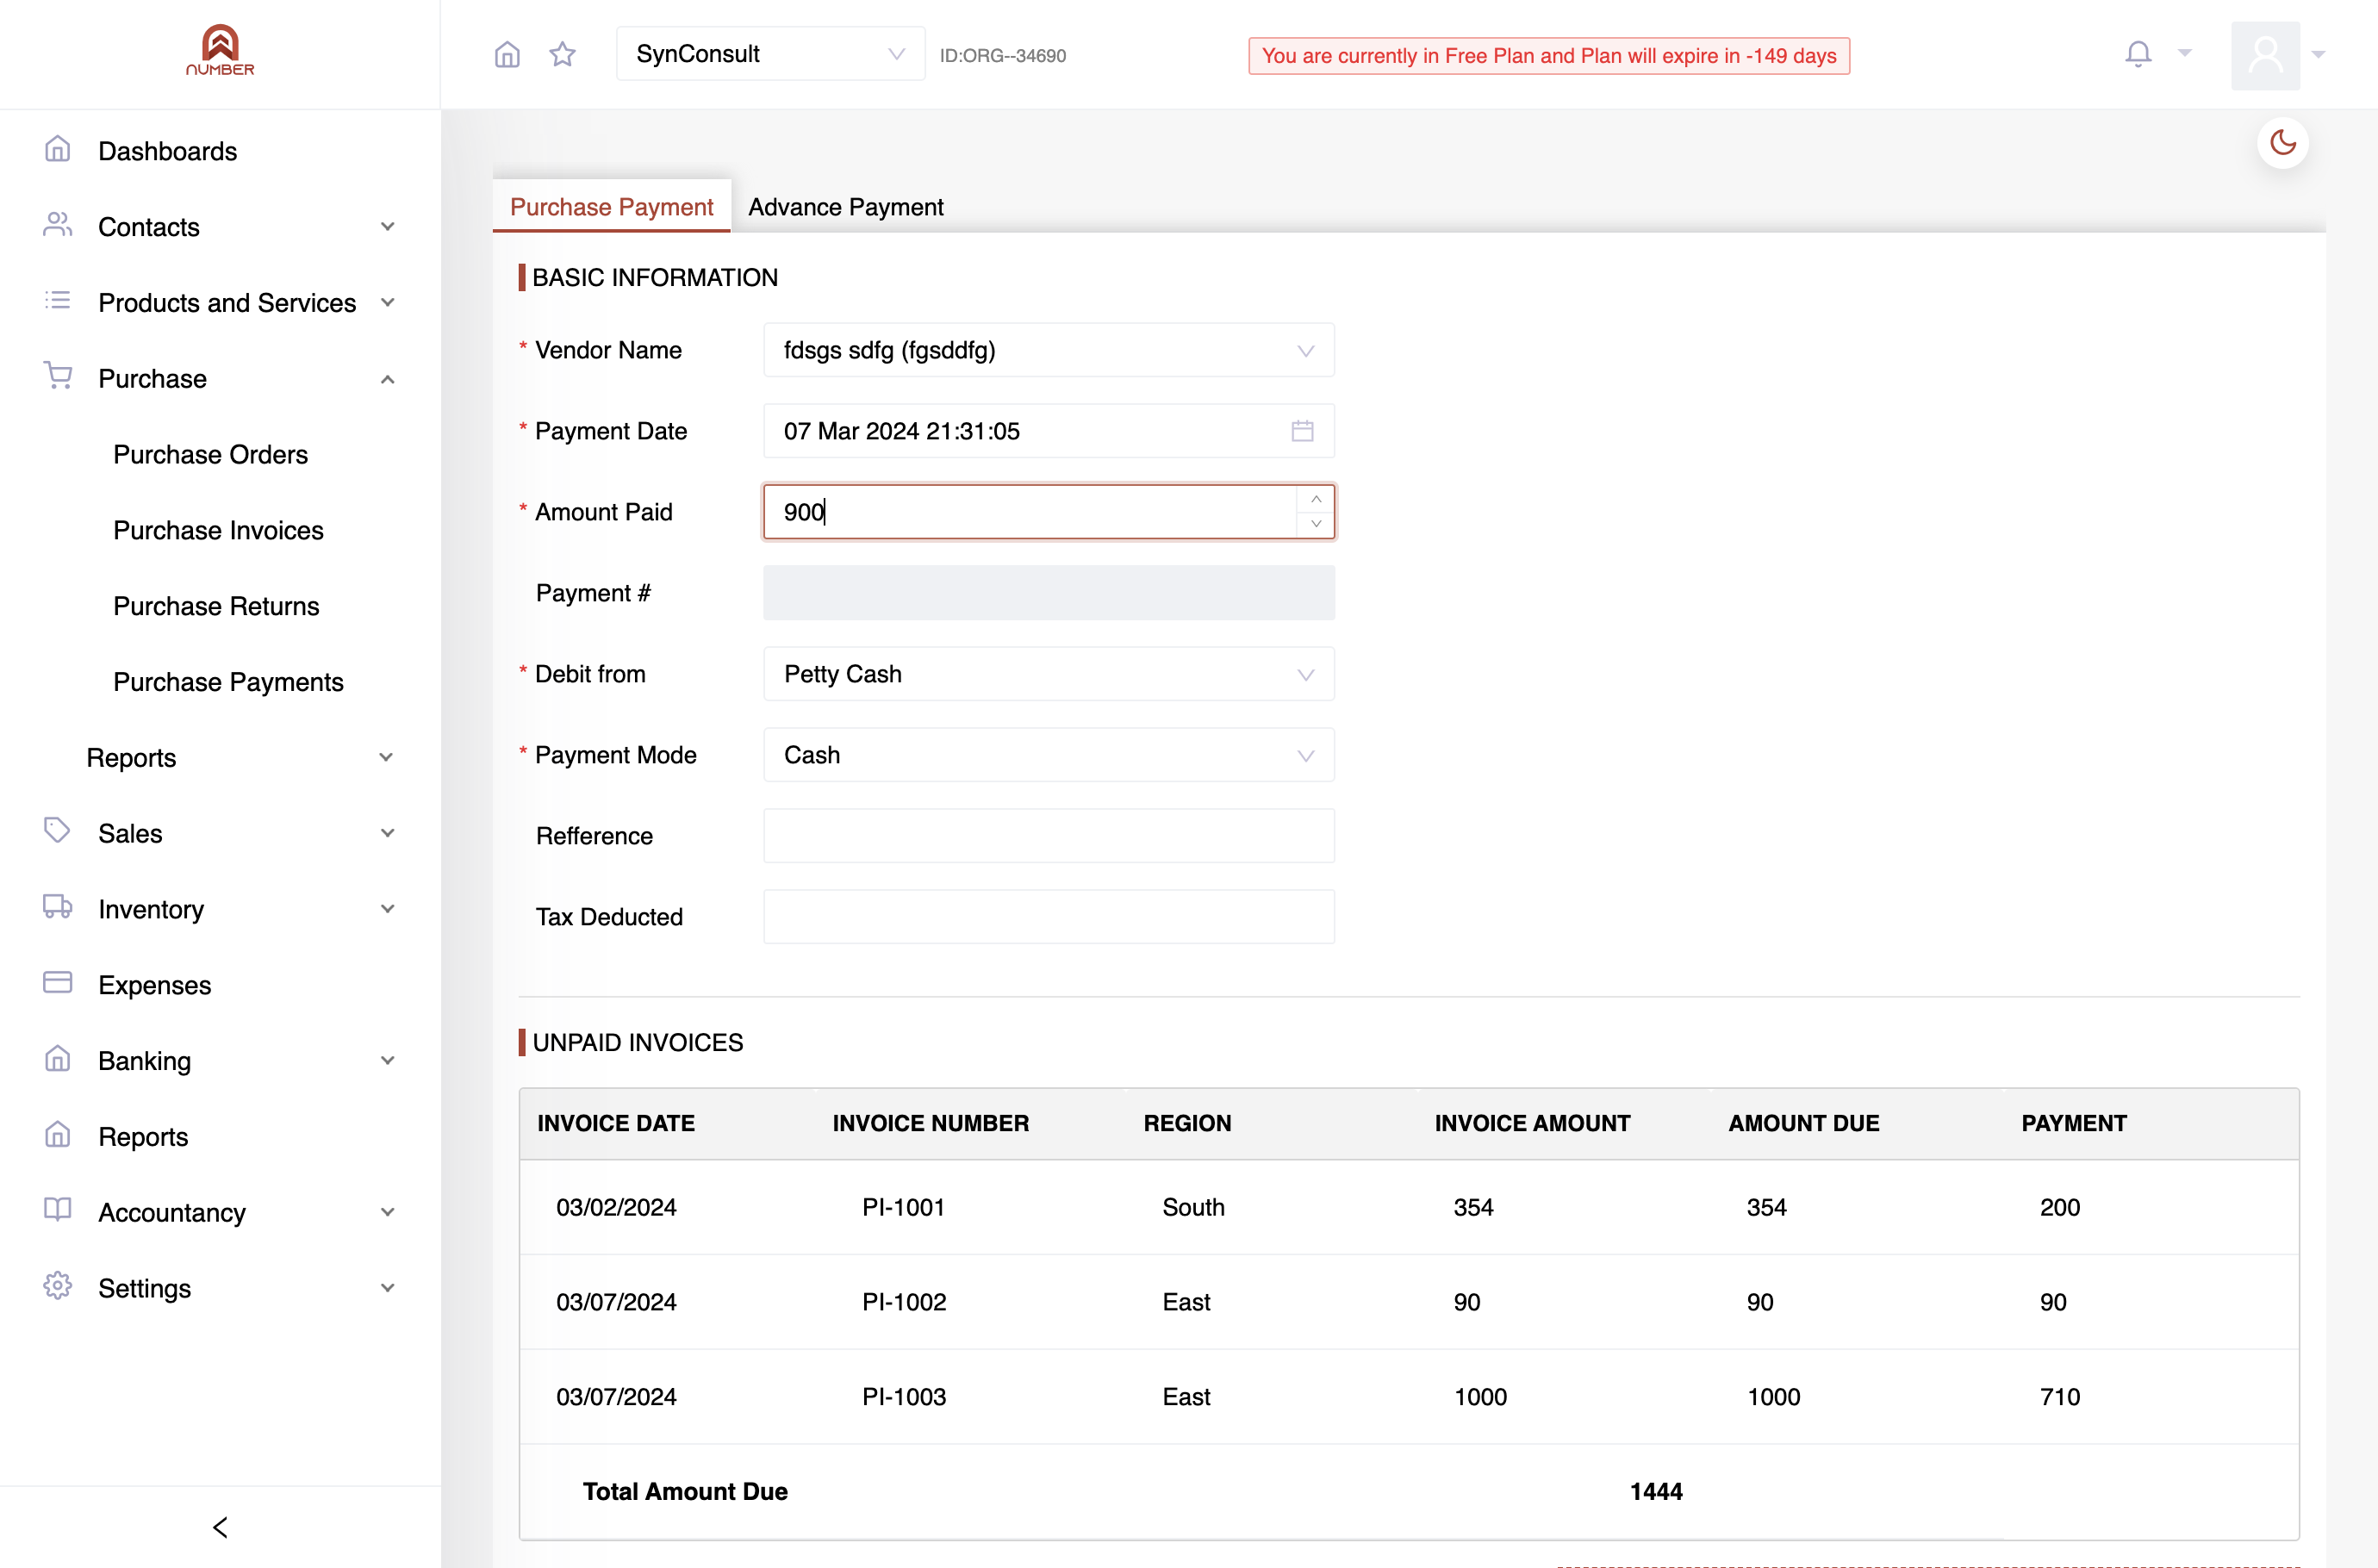Click the favorite star icon
The image size is (2378, 1568).
tap(563, 54)
